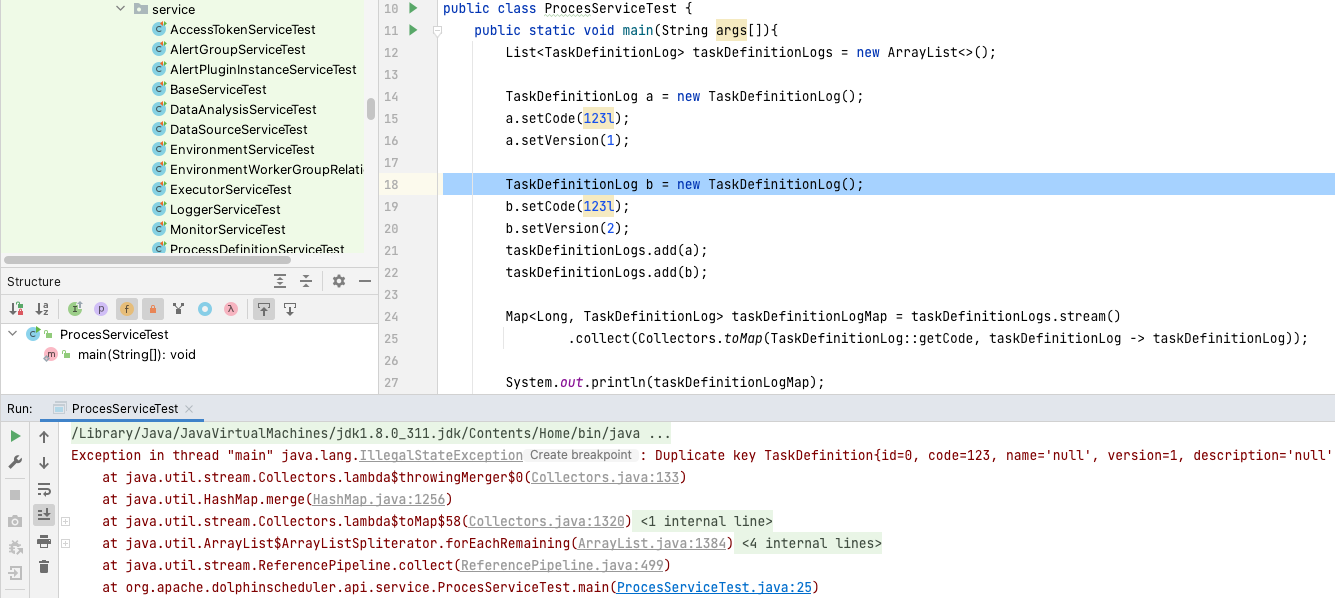Click IllegalStateException link in console
1335x598 pixels.
coord(441,455)
